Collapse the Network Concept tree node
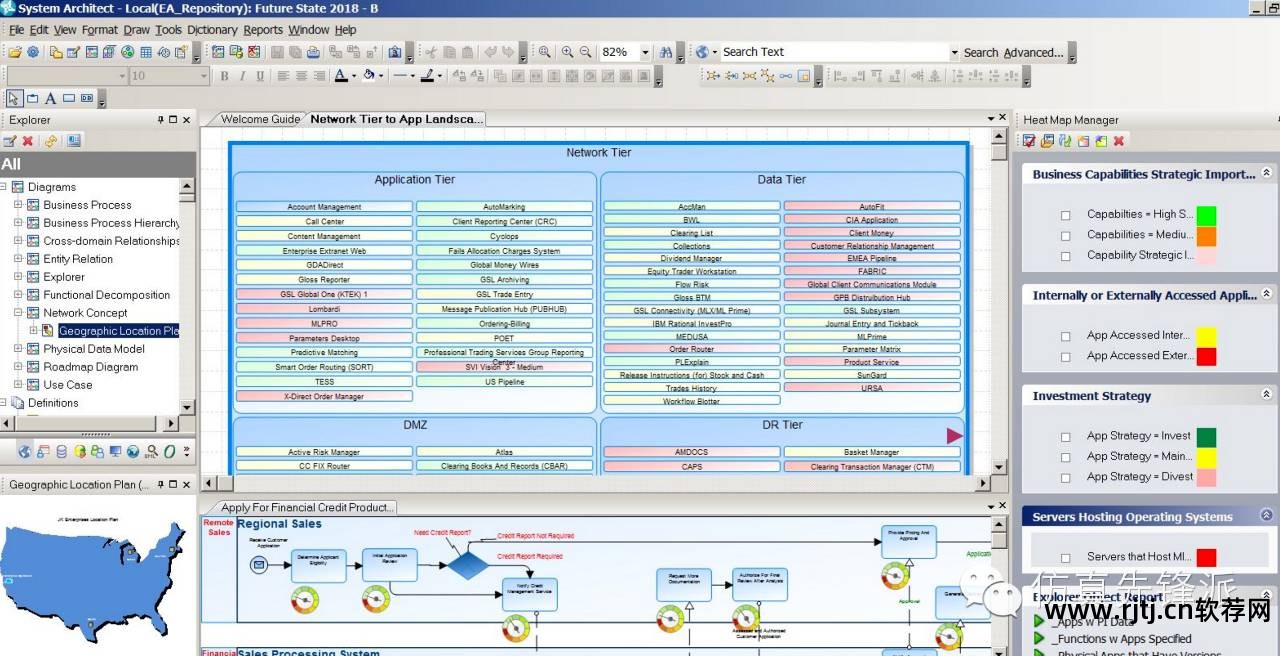The image size is (1280, 656). pos(18,313)
